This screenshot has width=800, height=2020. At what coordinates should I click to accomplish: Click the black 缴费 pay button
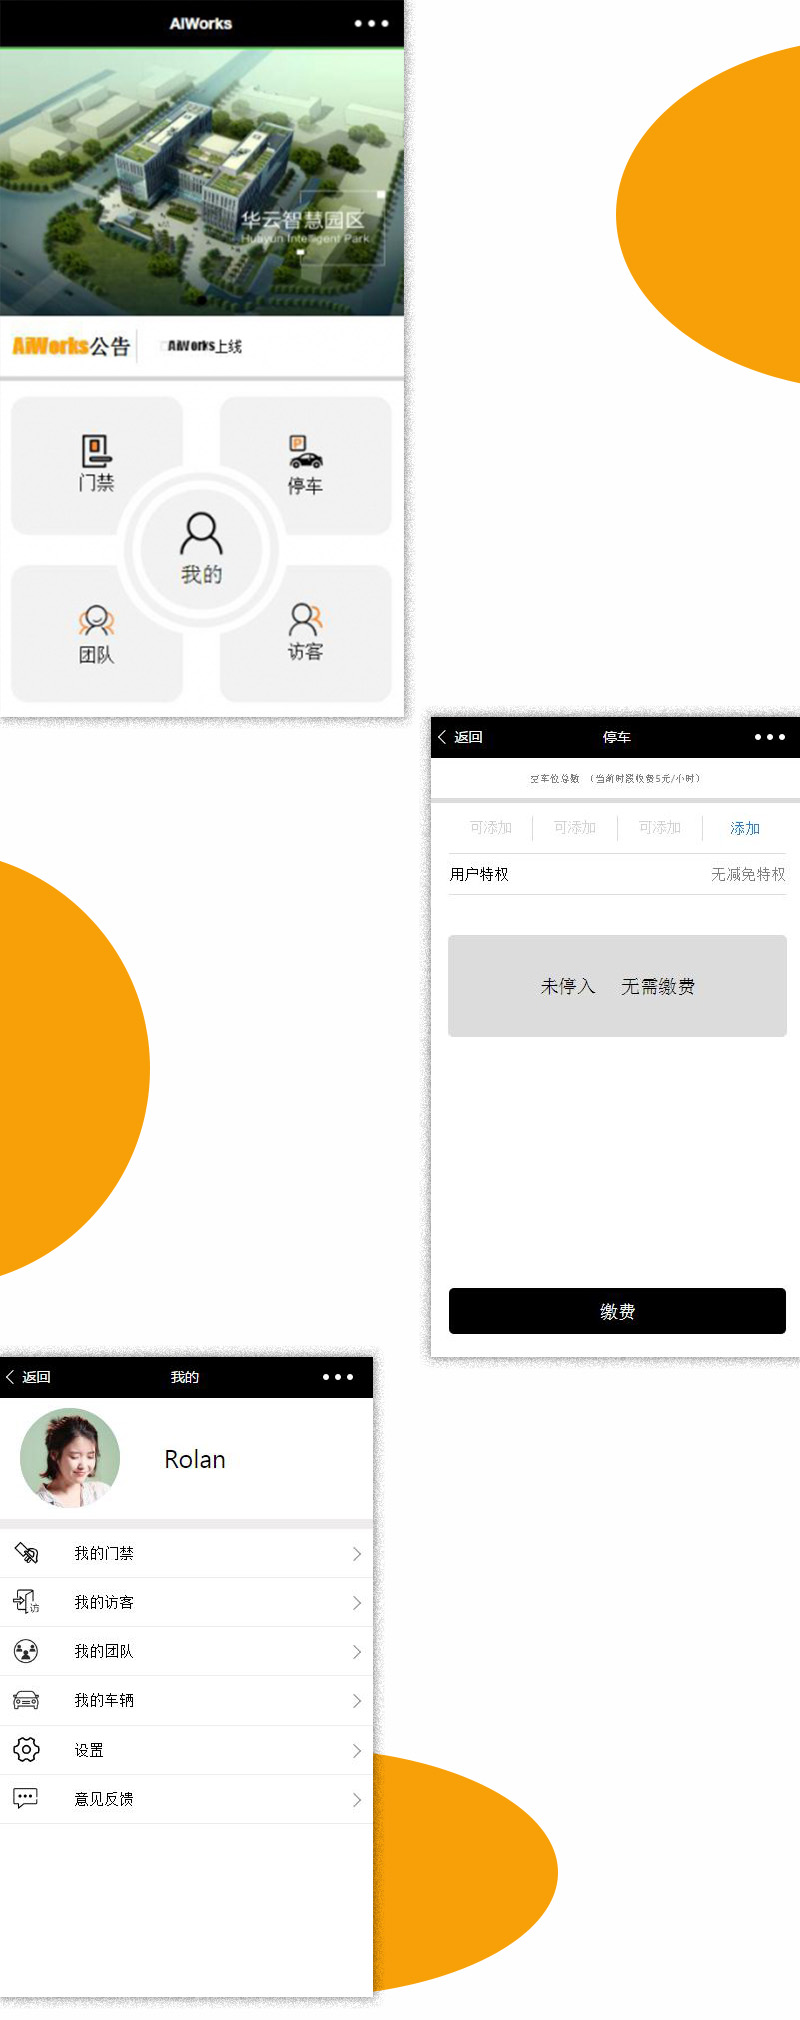coord(617,1311)
